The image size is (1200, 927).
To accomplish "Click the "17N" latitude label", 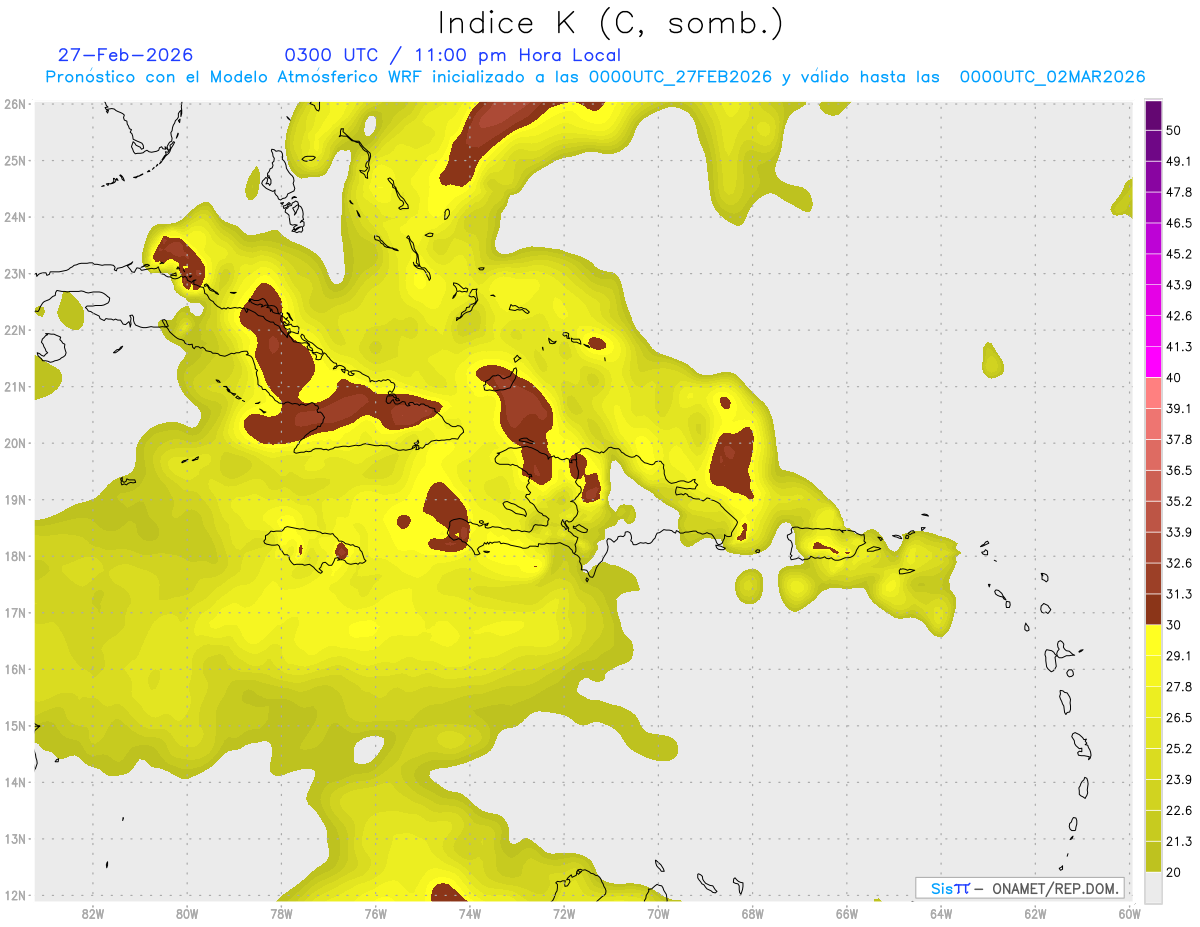I will pyautogui.click(x=14, y=613).
